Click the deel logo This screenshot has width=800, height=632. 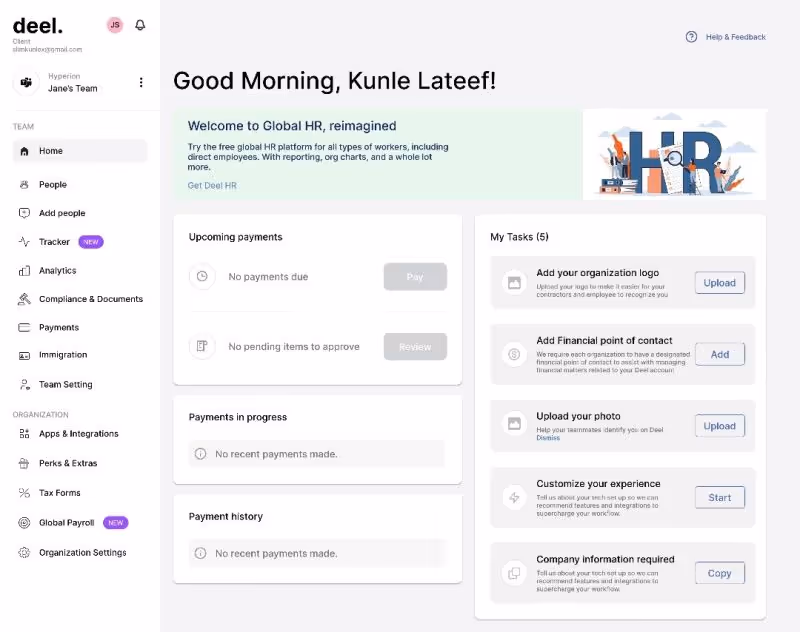click(x=37, y=25)
